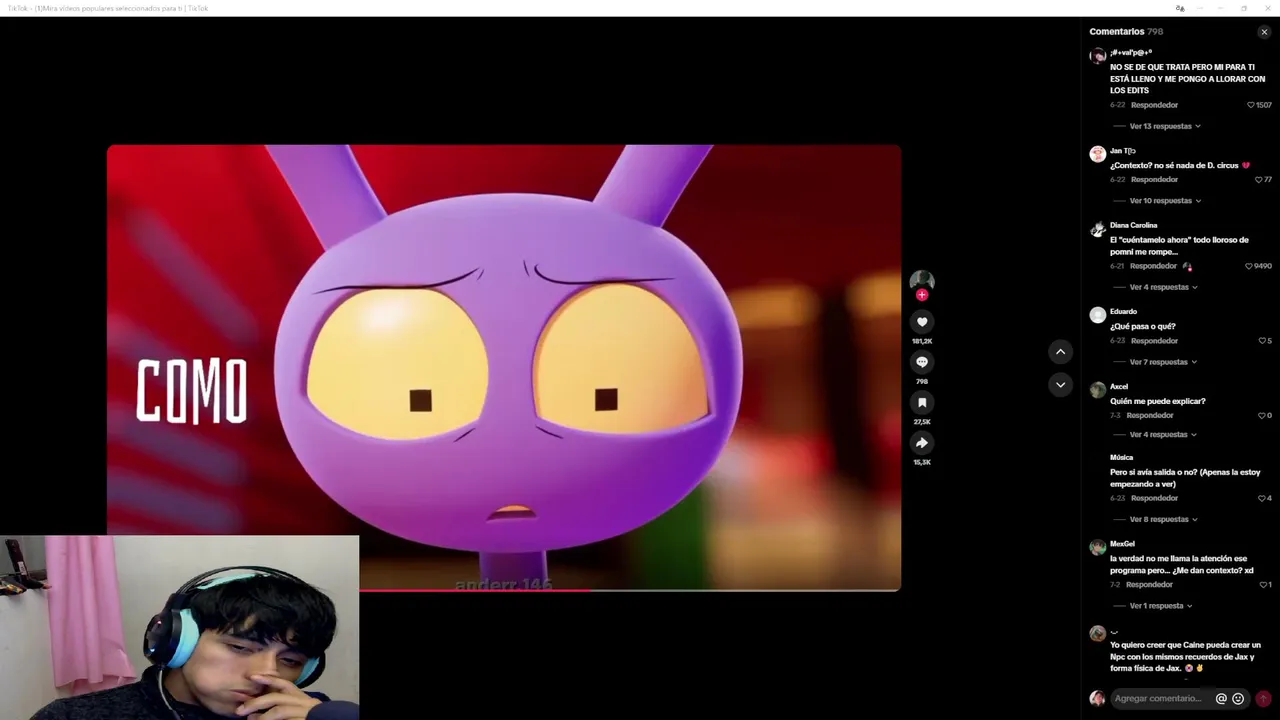The image size is (1280, 720).
Task: View Eduardo's gray avatar
Action: [x=1098, y=315]
